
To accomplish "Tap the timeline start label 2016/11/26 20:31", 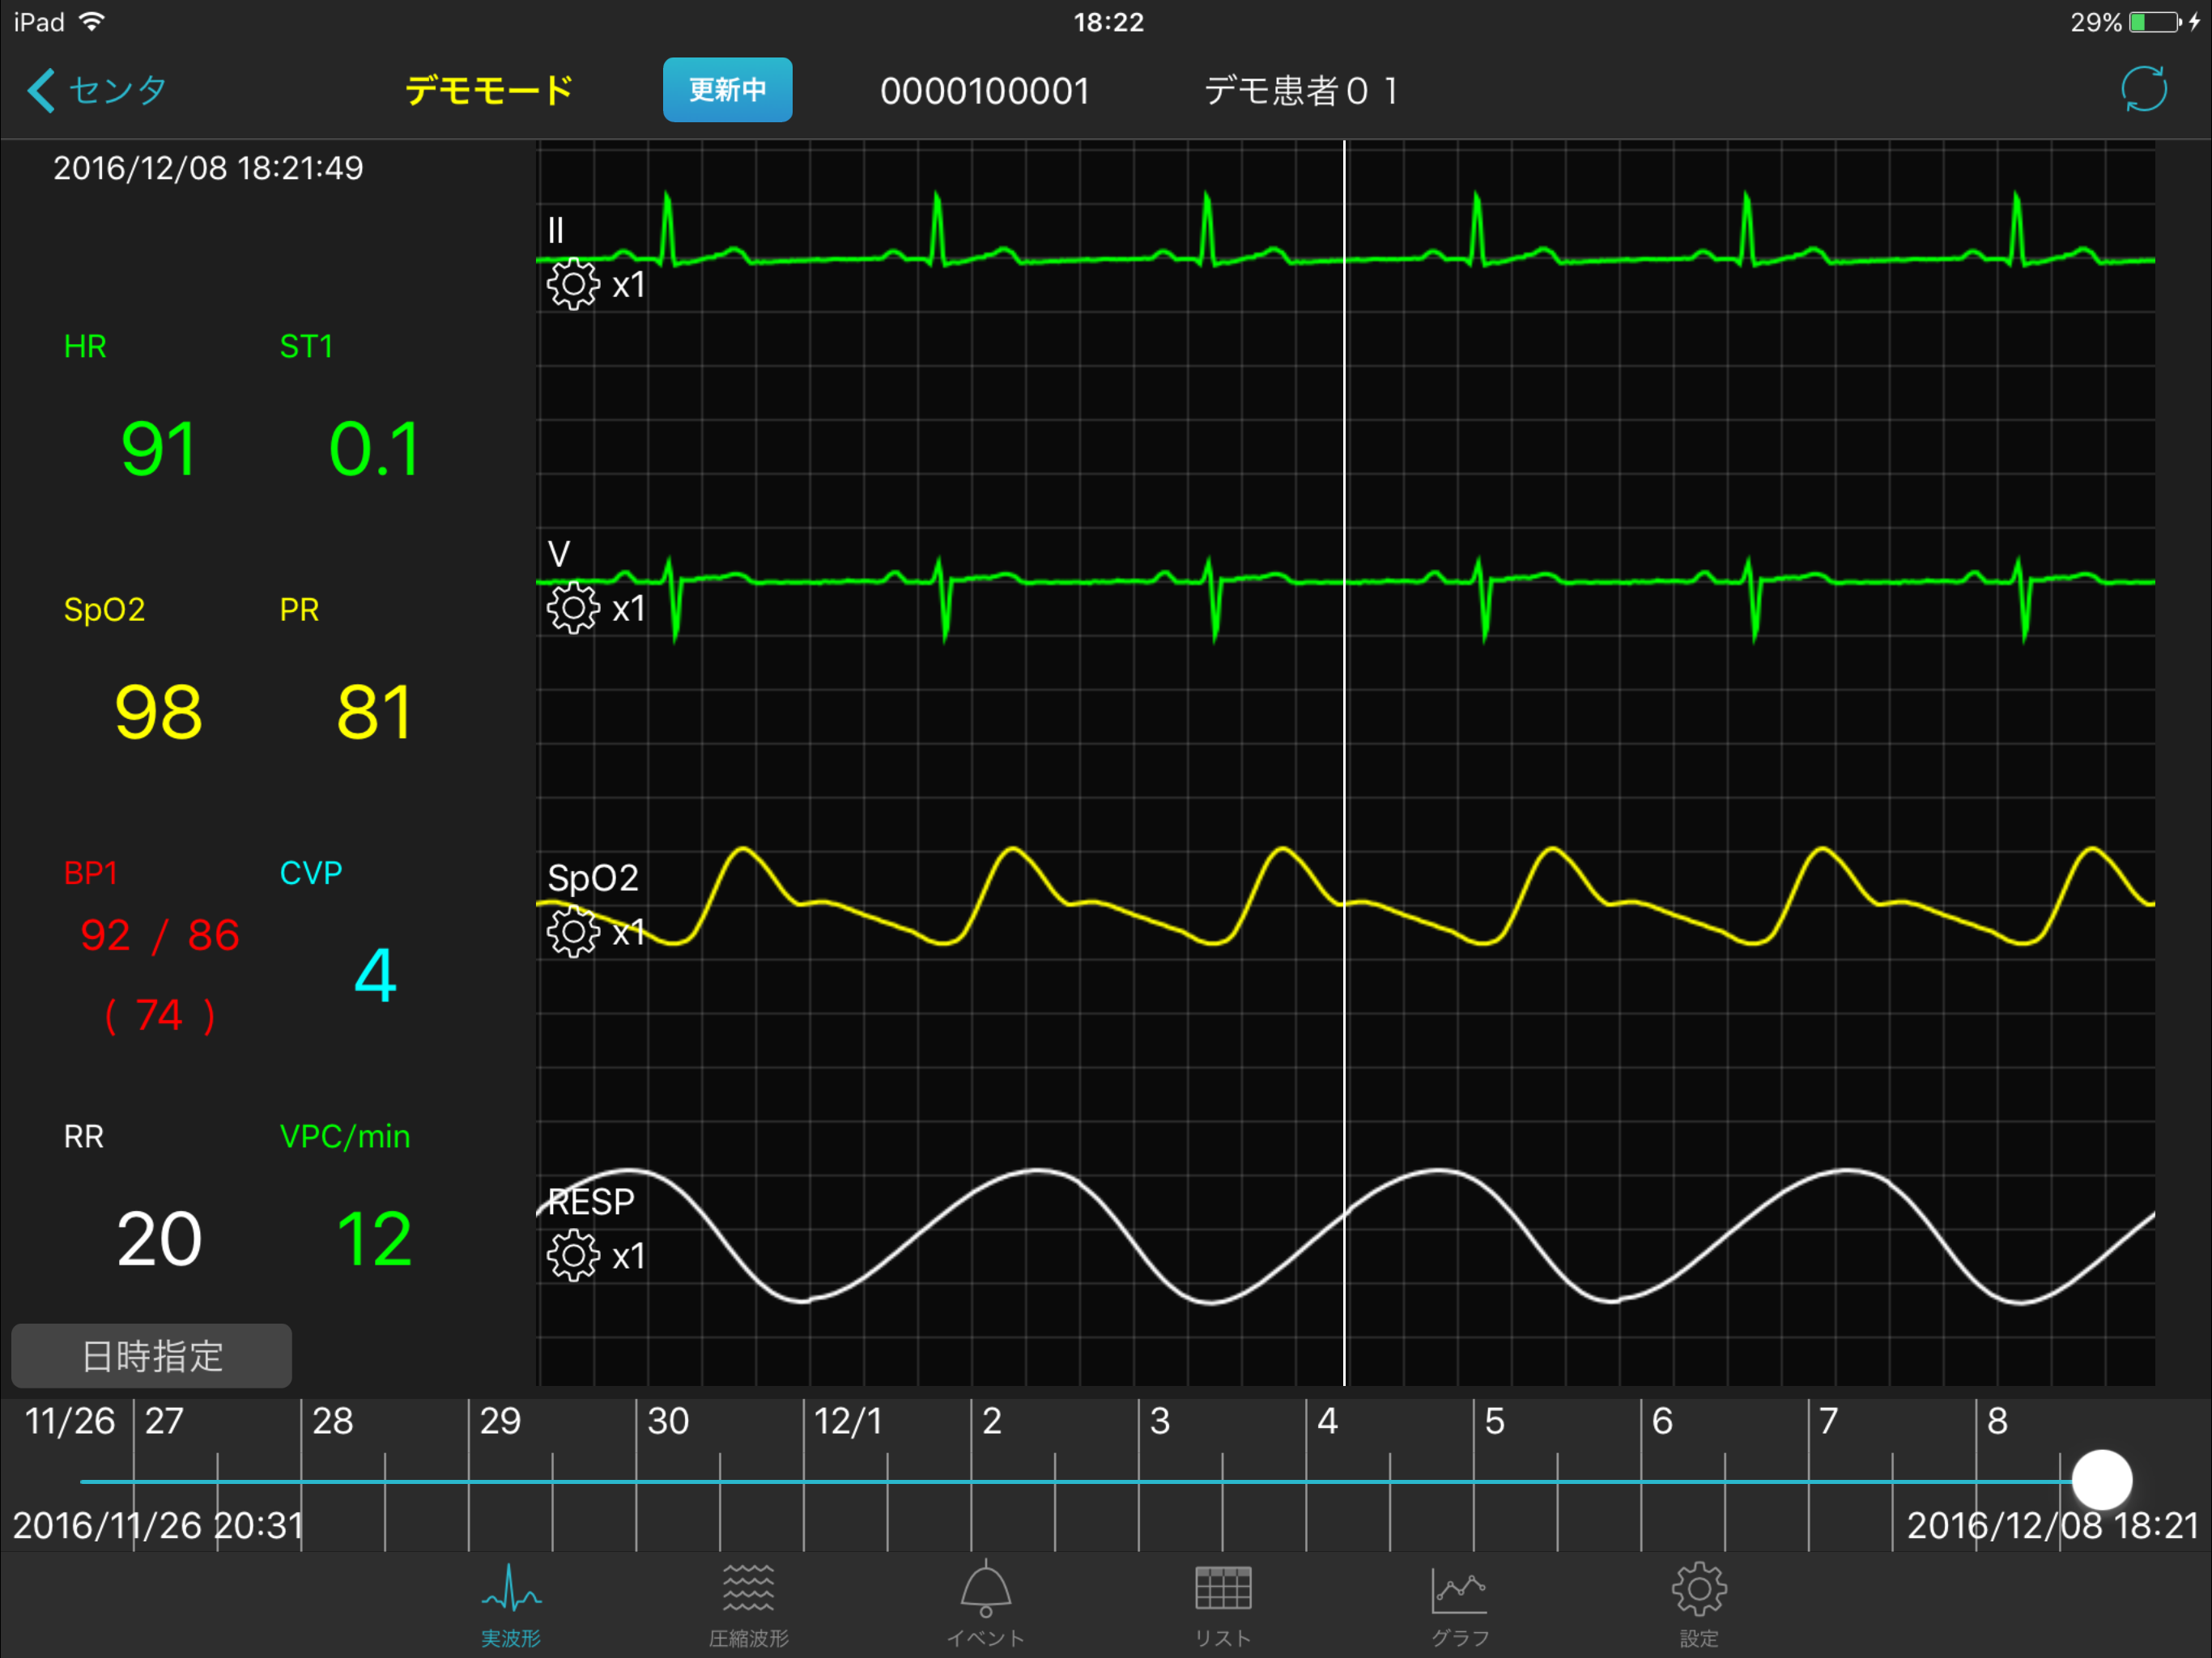I will tap(158, 1525).
